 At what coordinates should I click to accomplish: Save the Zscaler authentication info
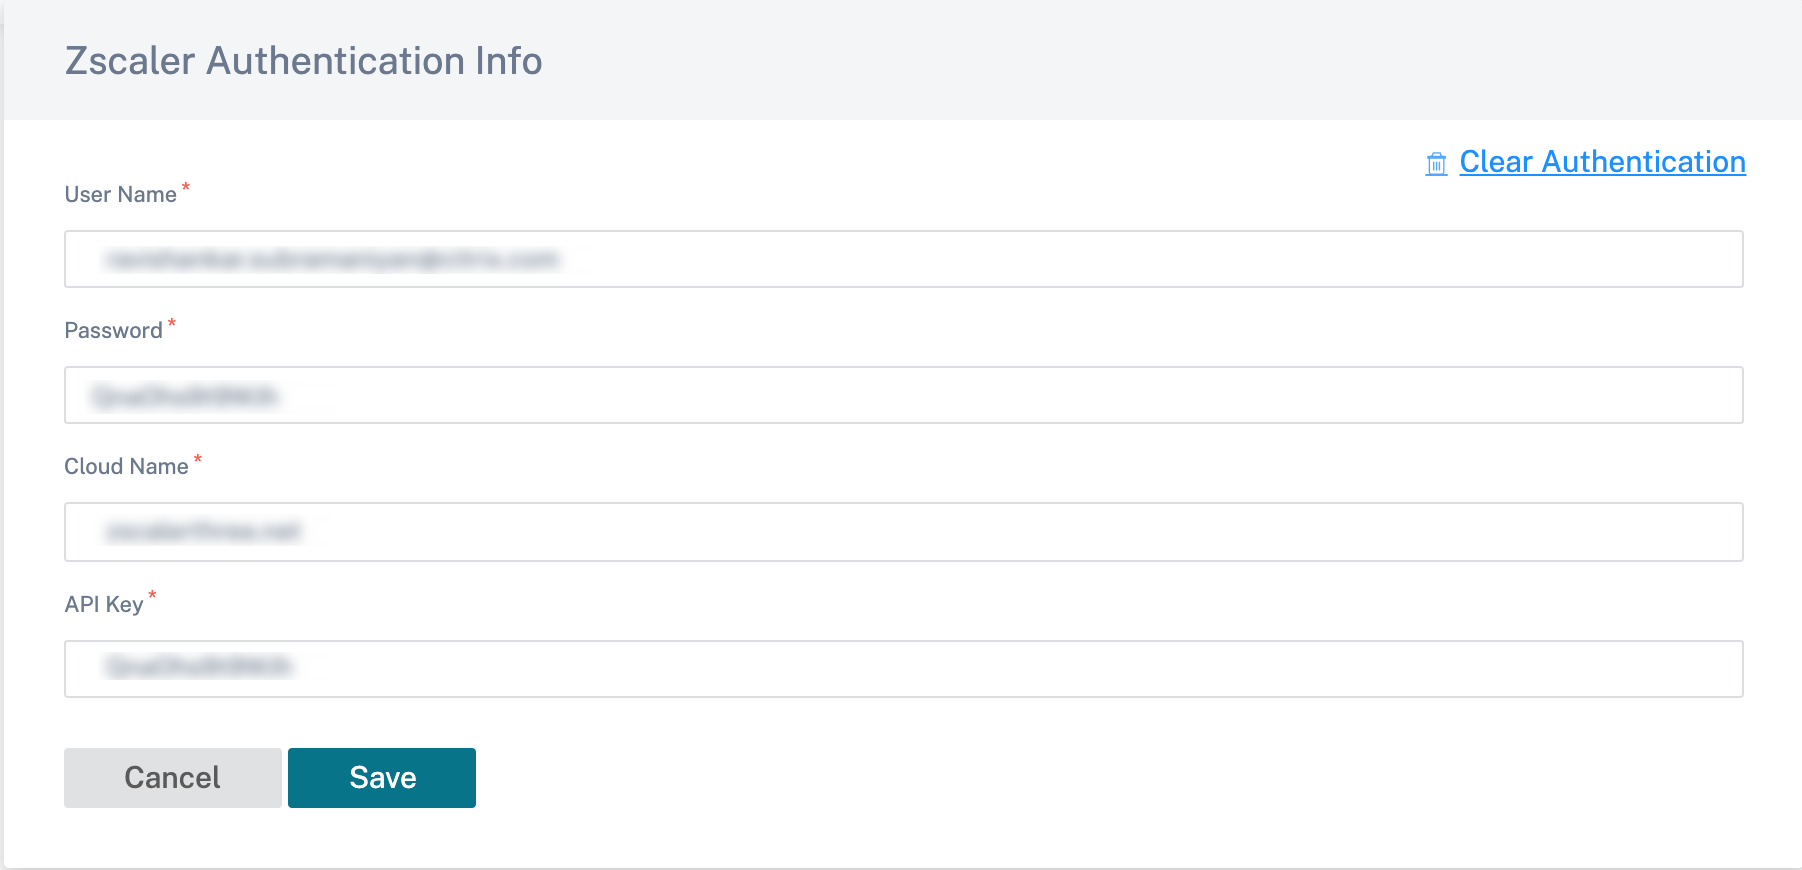pos(382,778)
